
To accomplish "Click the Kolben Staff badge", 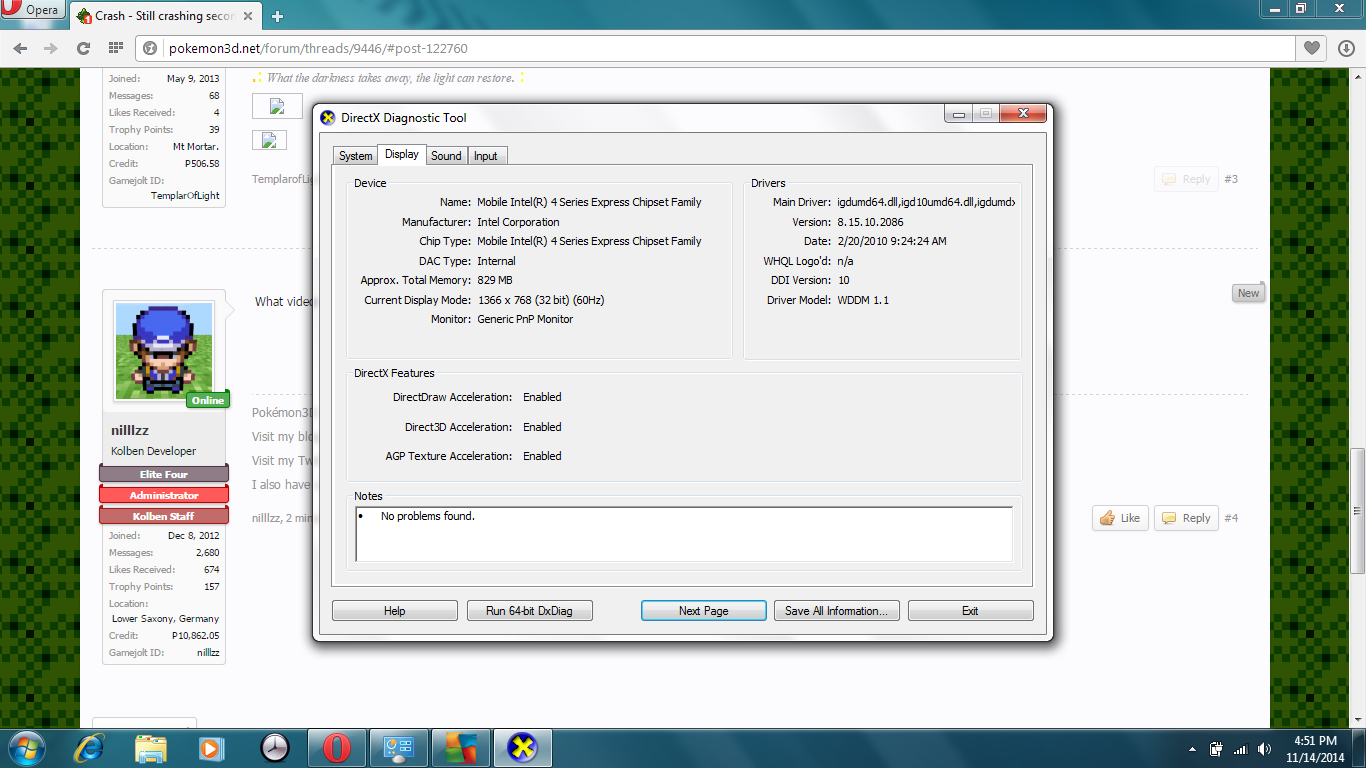I will tap(164, 516).
